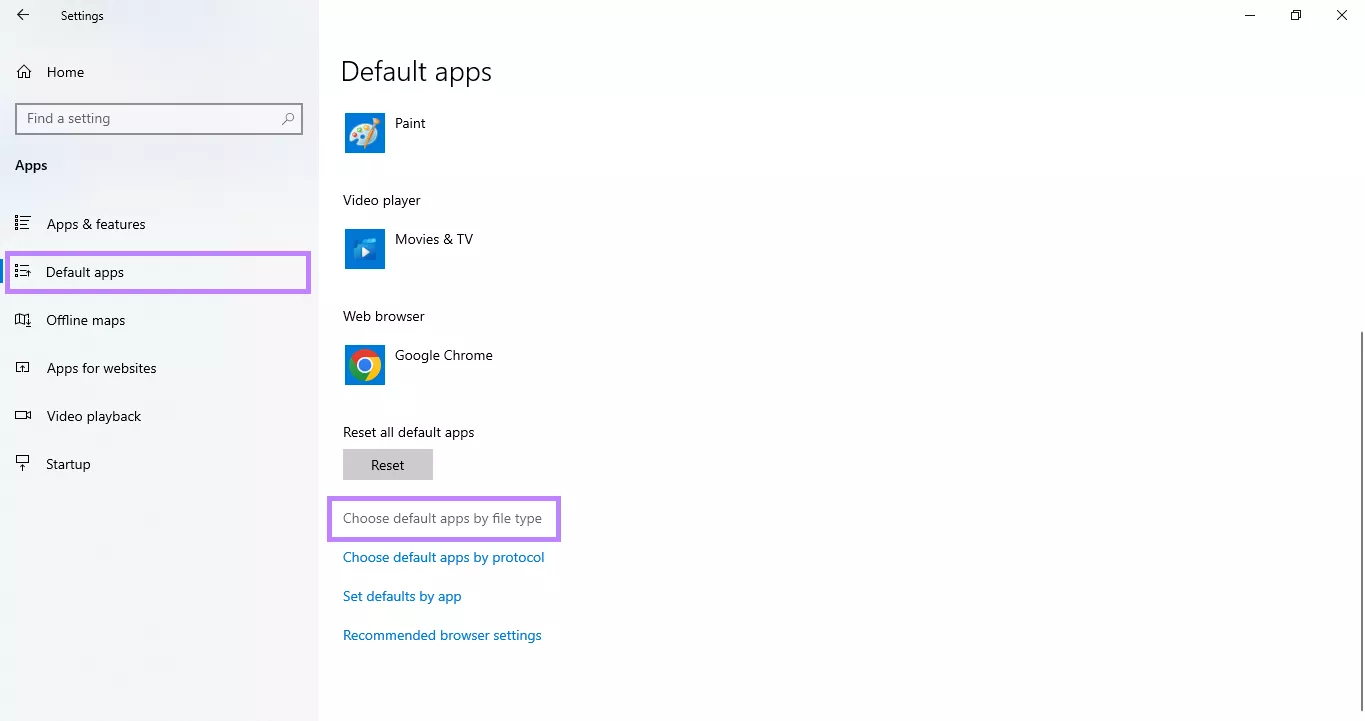This screenshot has height=721, width=1365.
Task: Click the Movies & TV video player icon
Action: click(x=364, y=249)
